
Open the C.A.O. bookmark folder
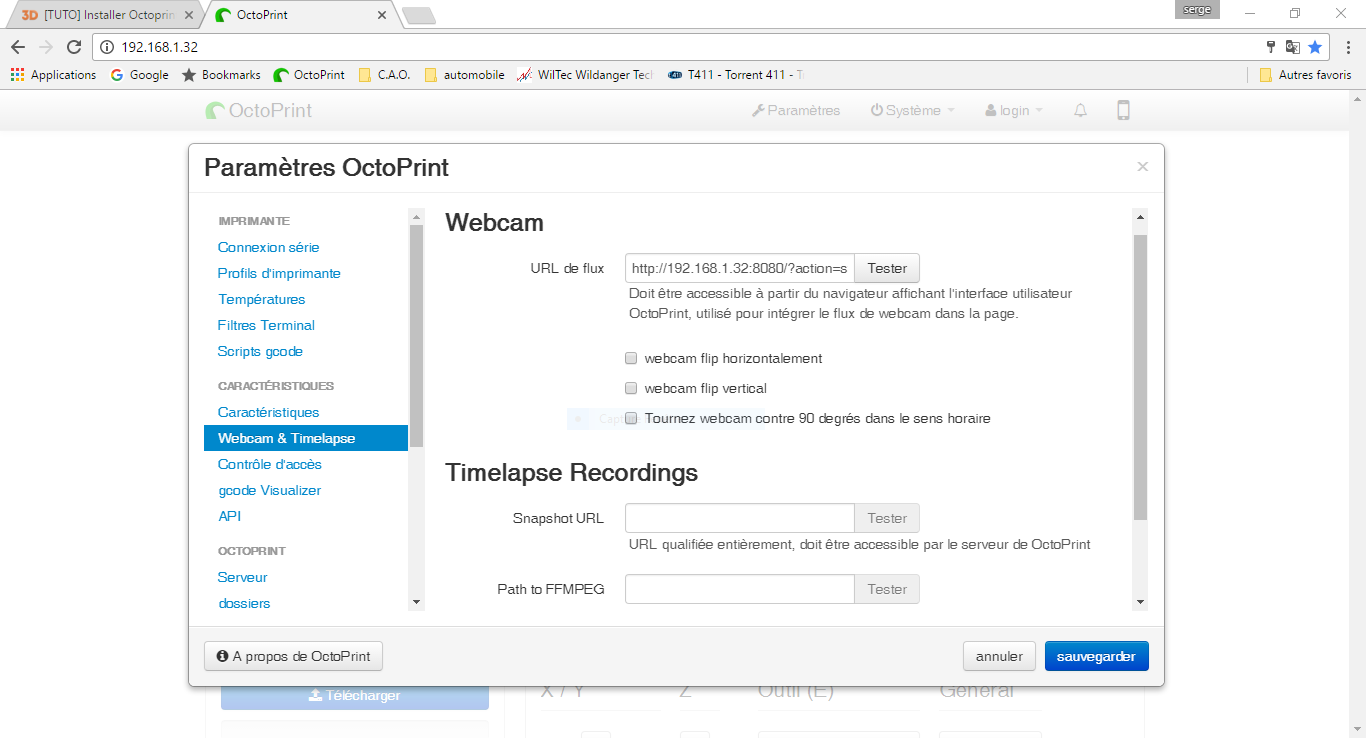coord(384,75)
